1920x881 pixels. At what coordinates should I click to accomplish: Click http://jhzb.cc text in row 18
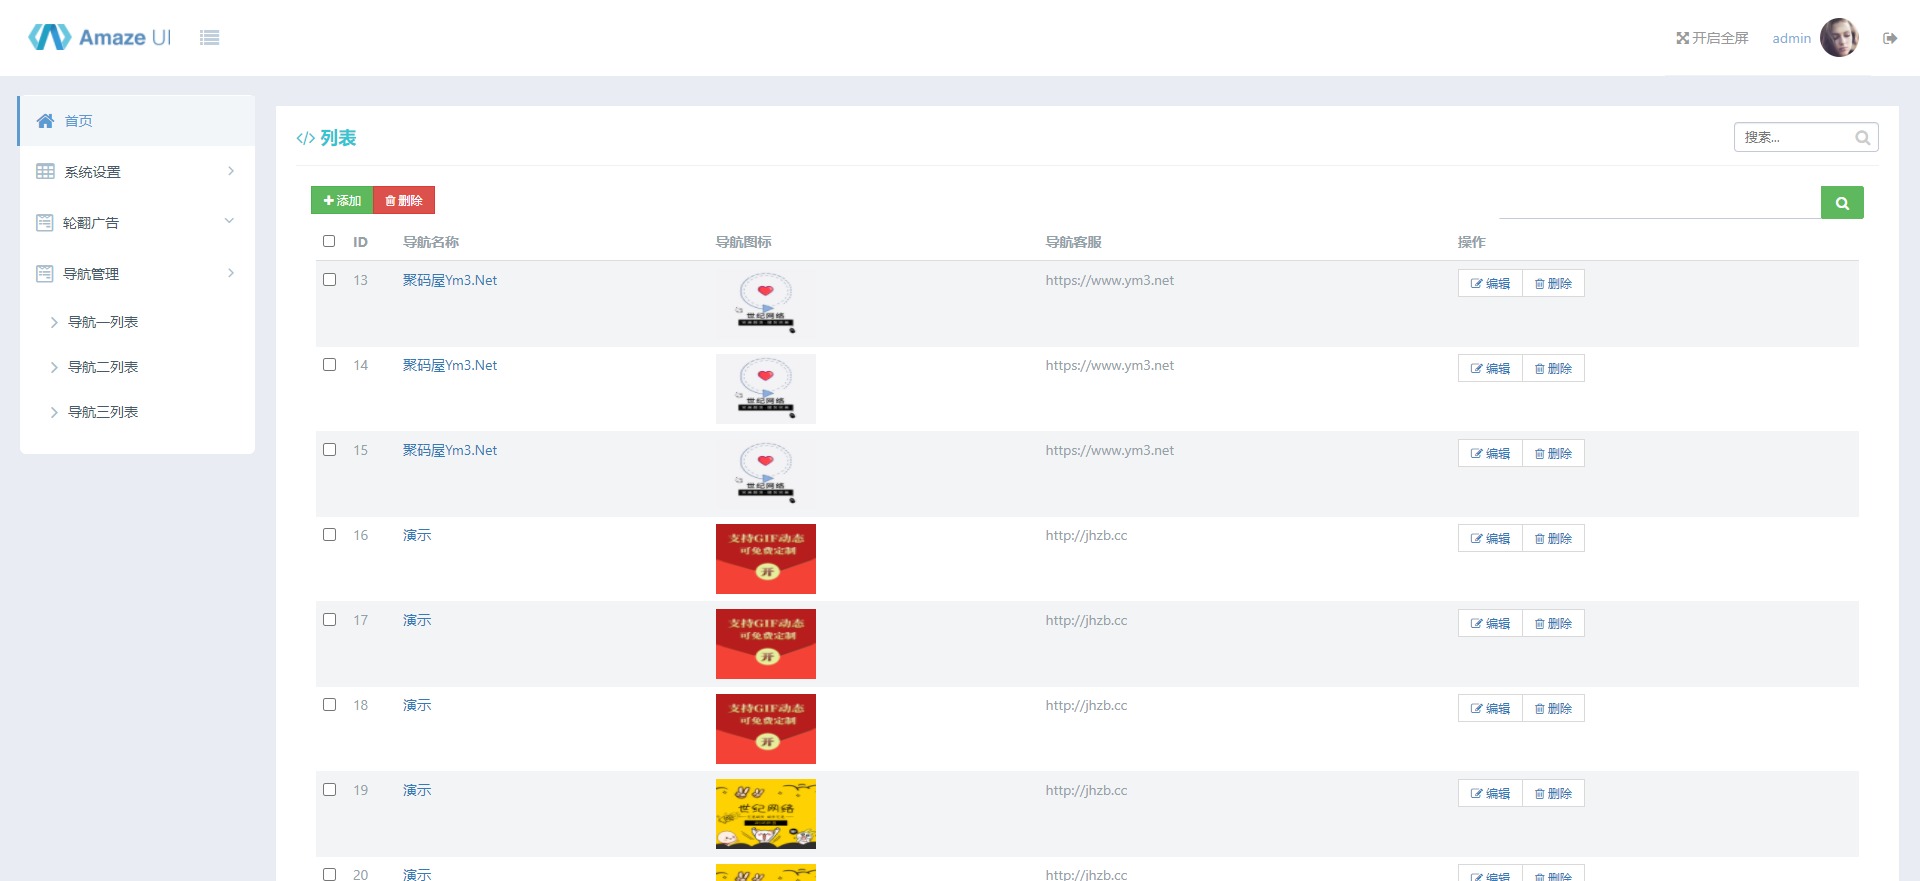click(1086, 705)
